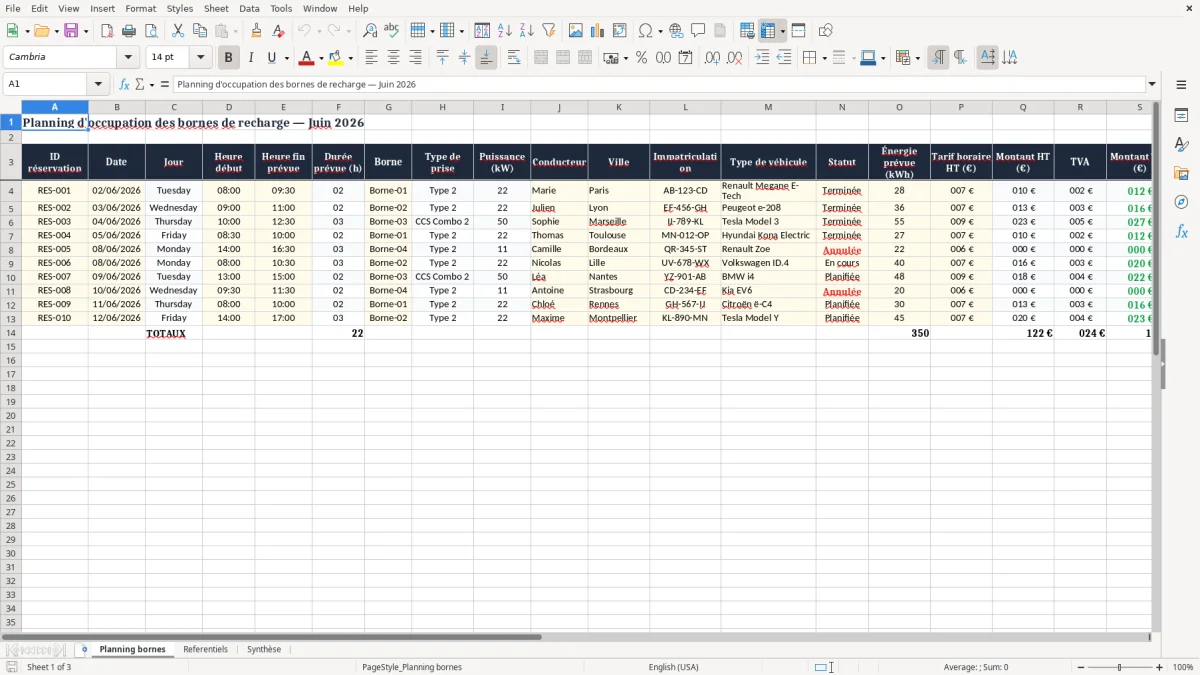Click the Copy icon
This screenshot has height=675, width=1200.
199,31
